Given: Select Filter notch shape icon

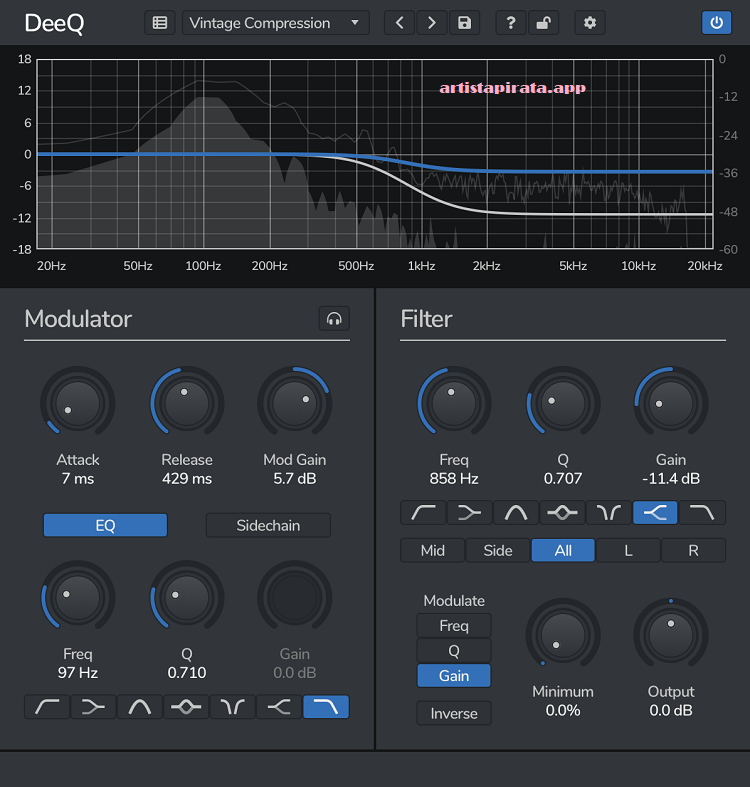Looking at the screenshot, I should click(609, 512).
